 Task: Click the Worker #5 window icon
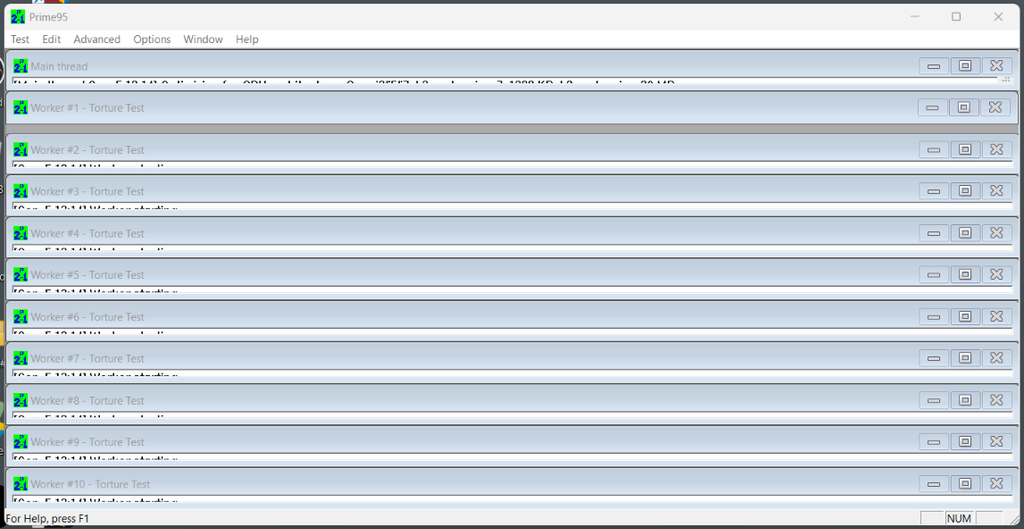pyautogui.click(x=20, y=275)
